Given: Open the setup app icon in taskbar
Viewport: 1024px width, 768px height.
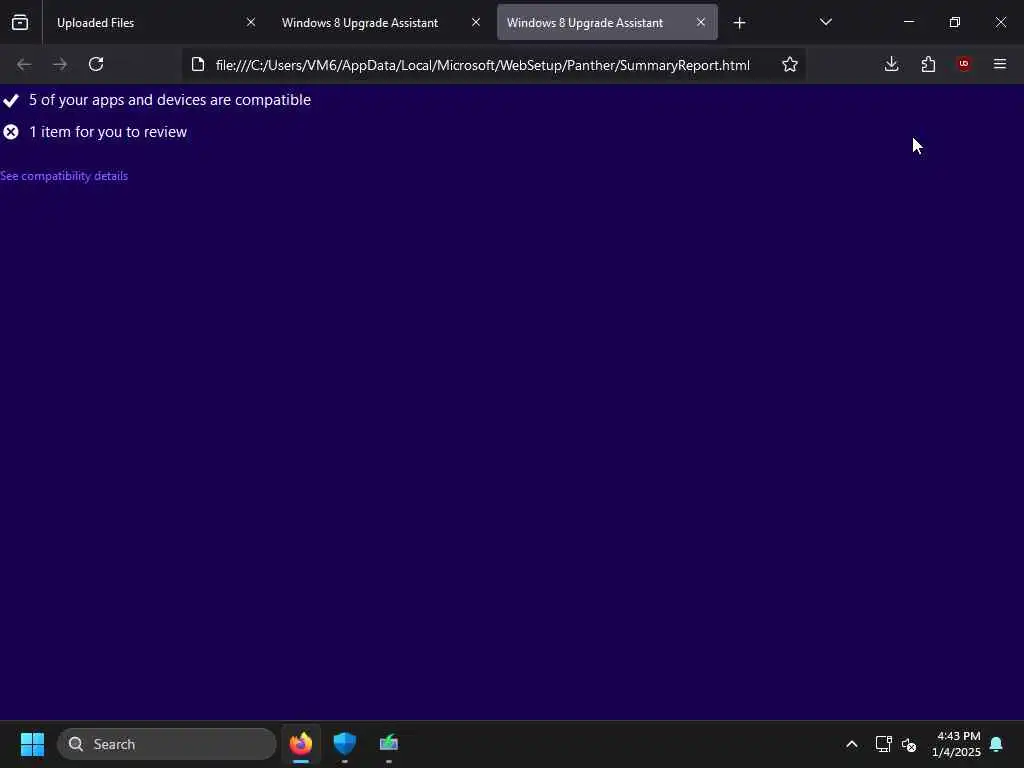Looking at the screenshot, I should (x=389, y=744).
